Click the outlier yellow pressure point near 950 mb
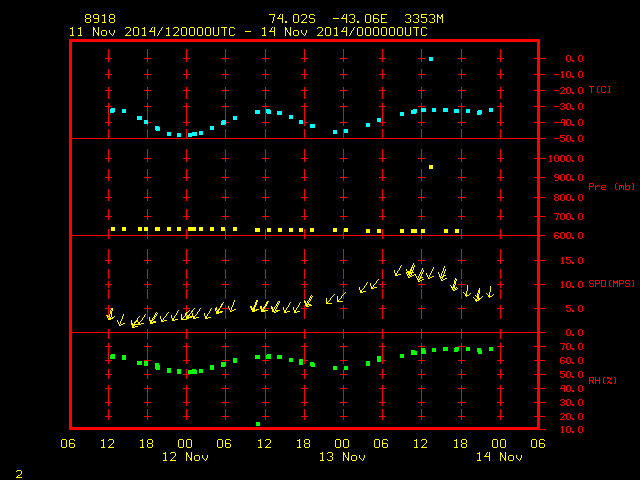 [x=431, y=167]
